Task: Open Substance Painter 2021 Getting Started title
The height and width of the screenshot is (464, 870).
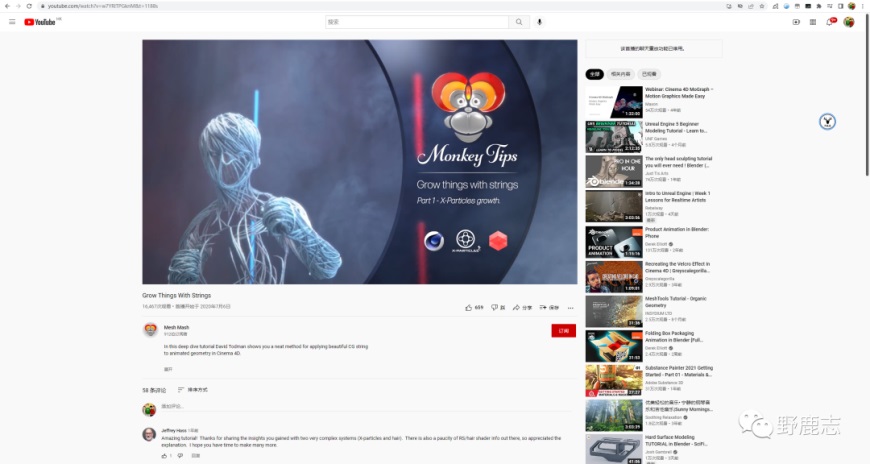Action: tap(679, 371)
